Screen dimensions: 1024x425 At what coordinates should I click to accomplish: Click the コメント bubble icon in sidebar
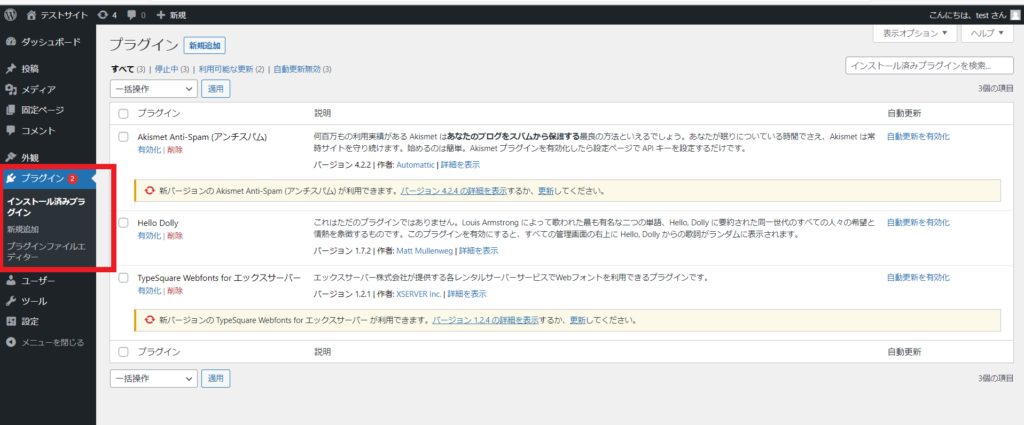[10, 131]
